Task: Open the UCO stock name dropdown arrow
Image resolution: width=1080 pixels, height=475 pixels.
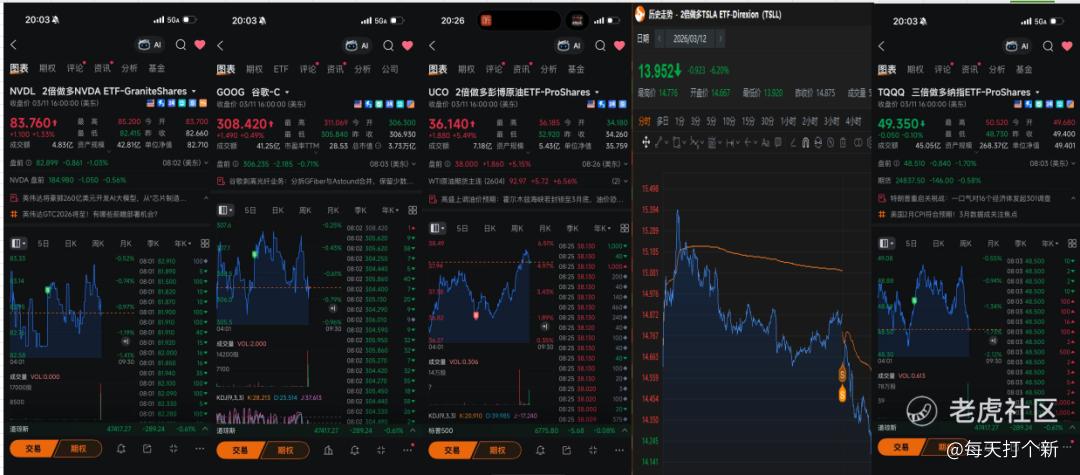Action: coord(596,92)
